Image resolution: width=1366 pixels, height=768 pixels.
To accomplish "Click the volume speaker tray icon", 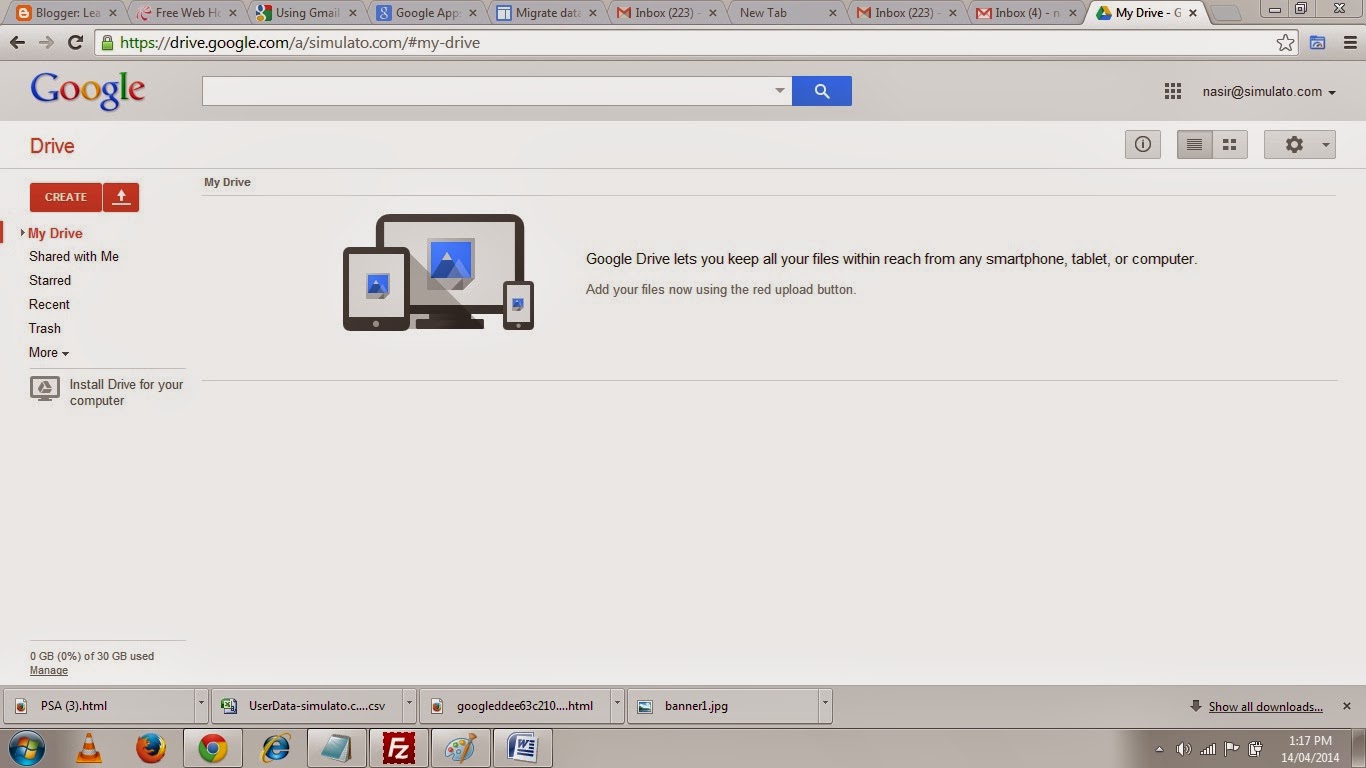I will (x=1184, y=749).
